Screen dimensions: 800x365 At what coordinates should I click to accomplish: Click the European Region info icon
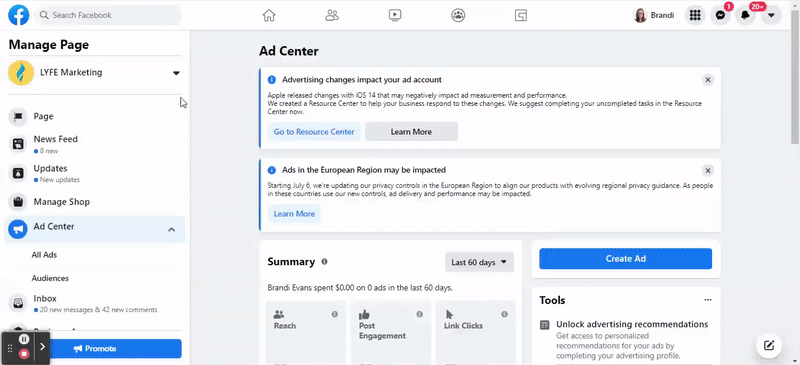point(272,170)
